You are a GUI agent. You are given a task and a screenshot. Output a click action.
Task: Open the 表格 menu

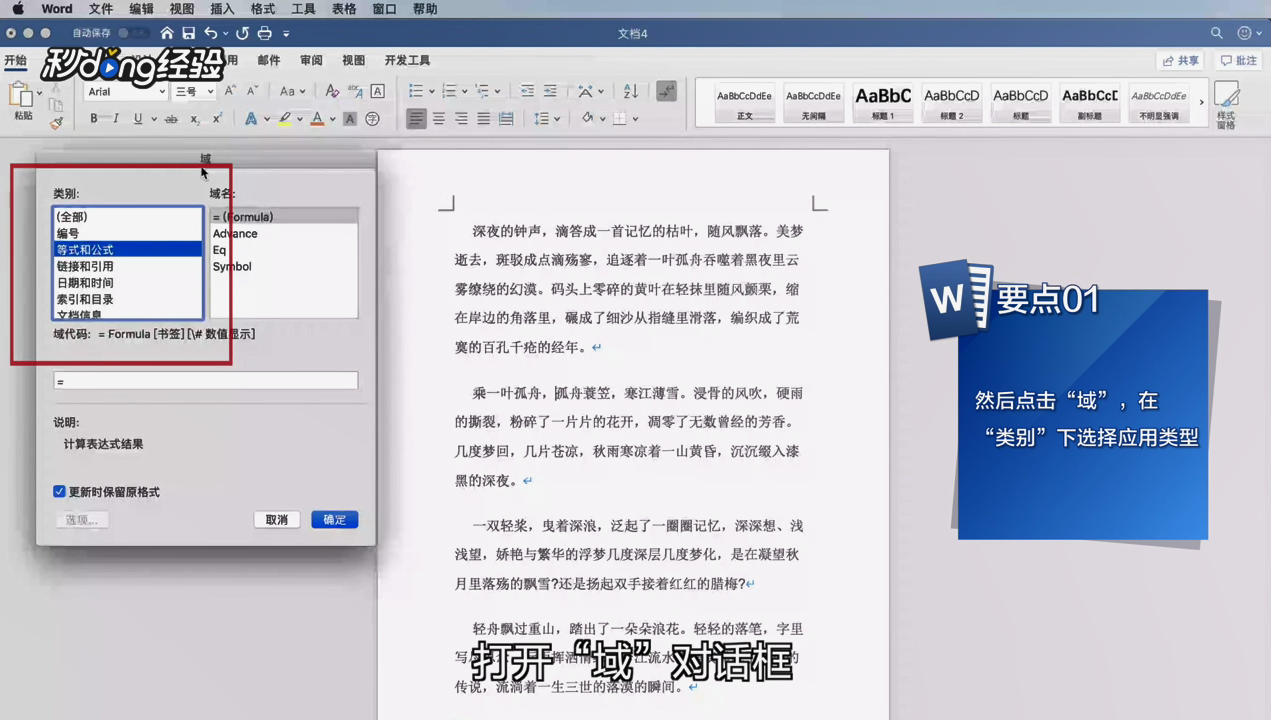(x=344, y=9)
